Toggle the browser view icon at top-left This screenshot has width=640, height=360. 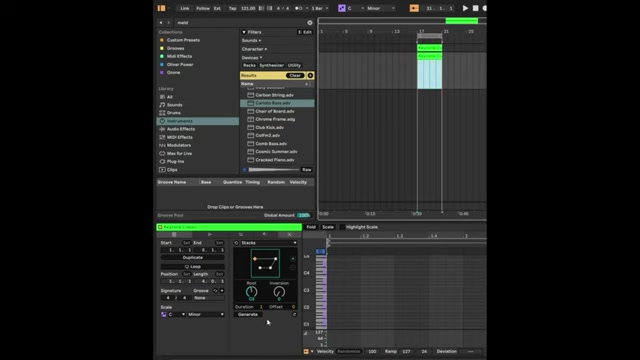coord(162,8)
